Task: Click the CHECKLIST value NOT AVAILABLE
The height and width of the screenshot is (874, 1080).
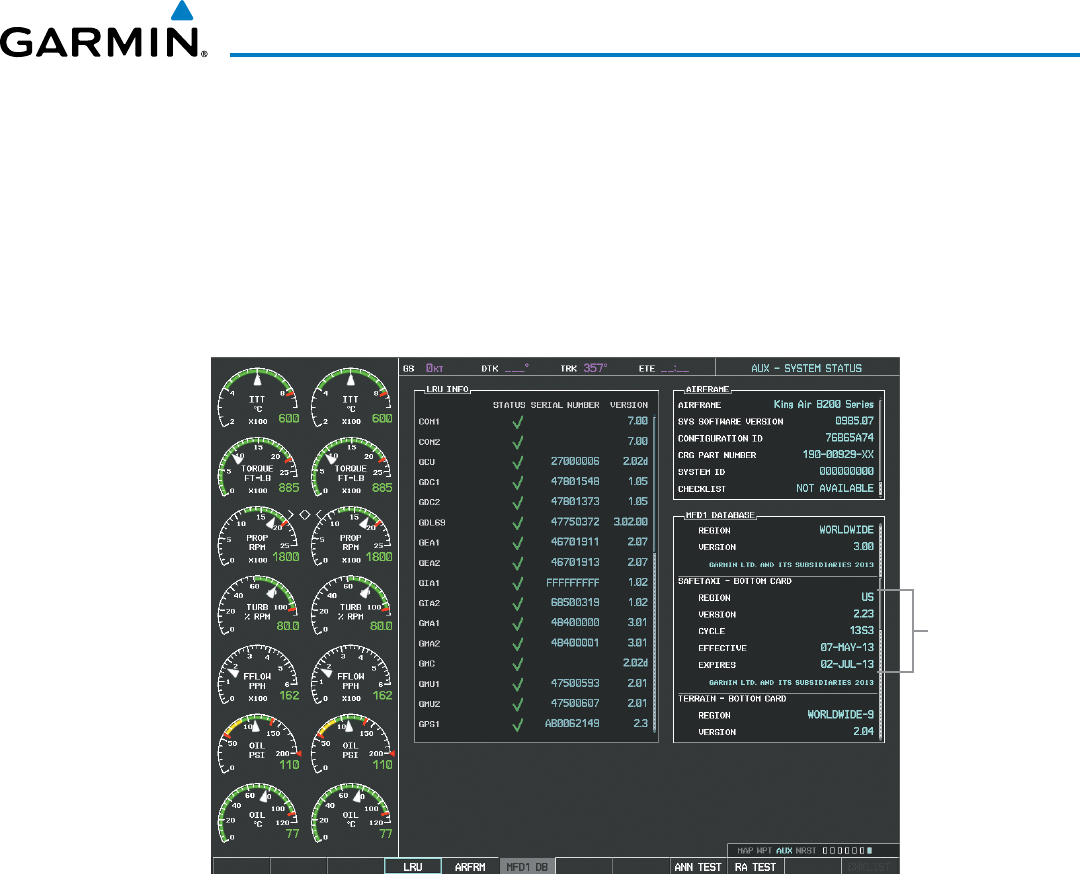Action: point(835,488)
